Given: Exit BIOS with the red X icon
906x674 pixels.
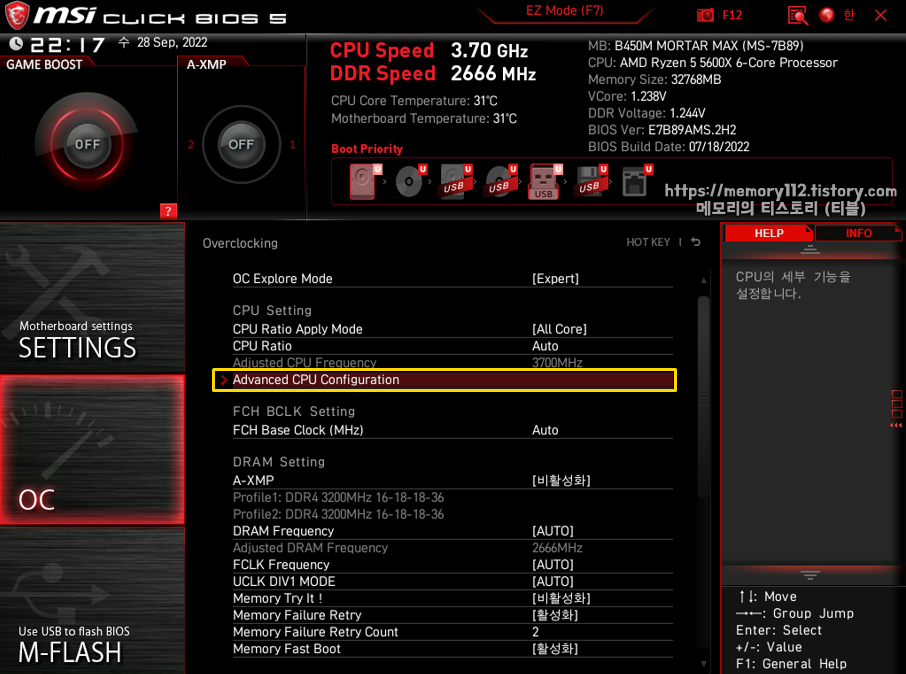Looking at the screenshot, I should tap(881, 15).
